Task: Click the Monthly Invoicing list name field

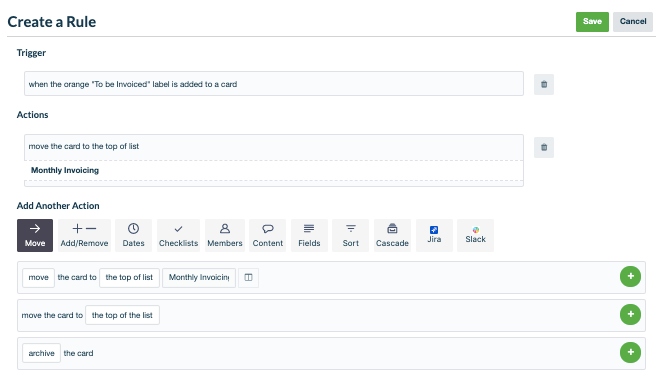Action: tap(199, 277)
